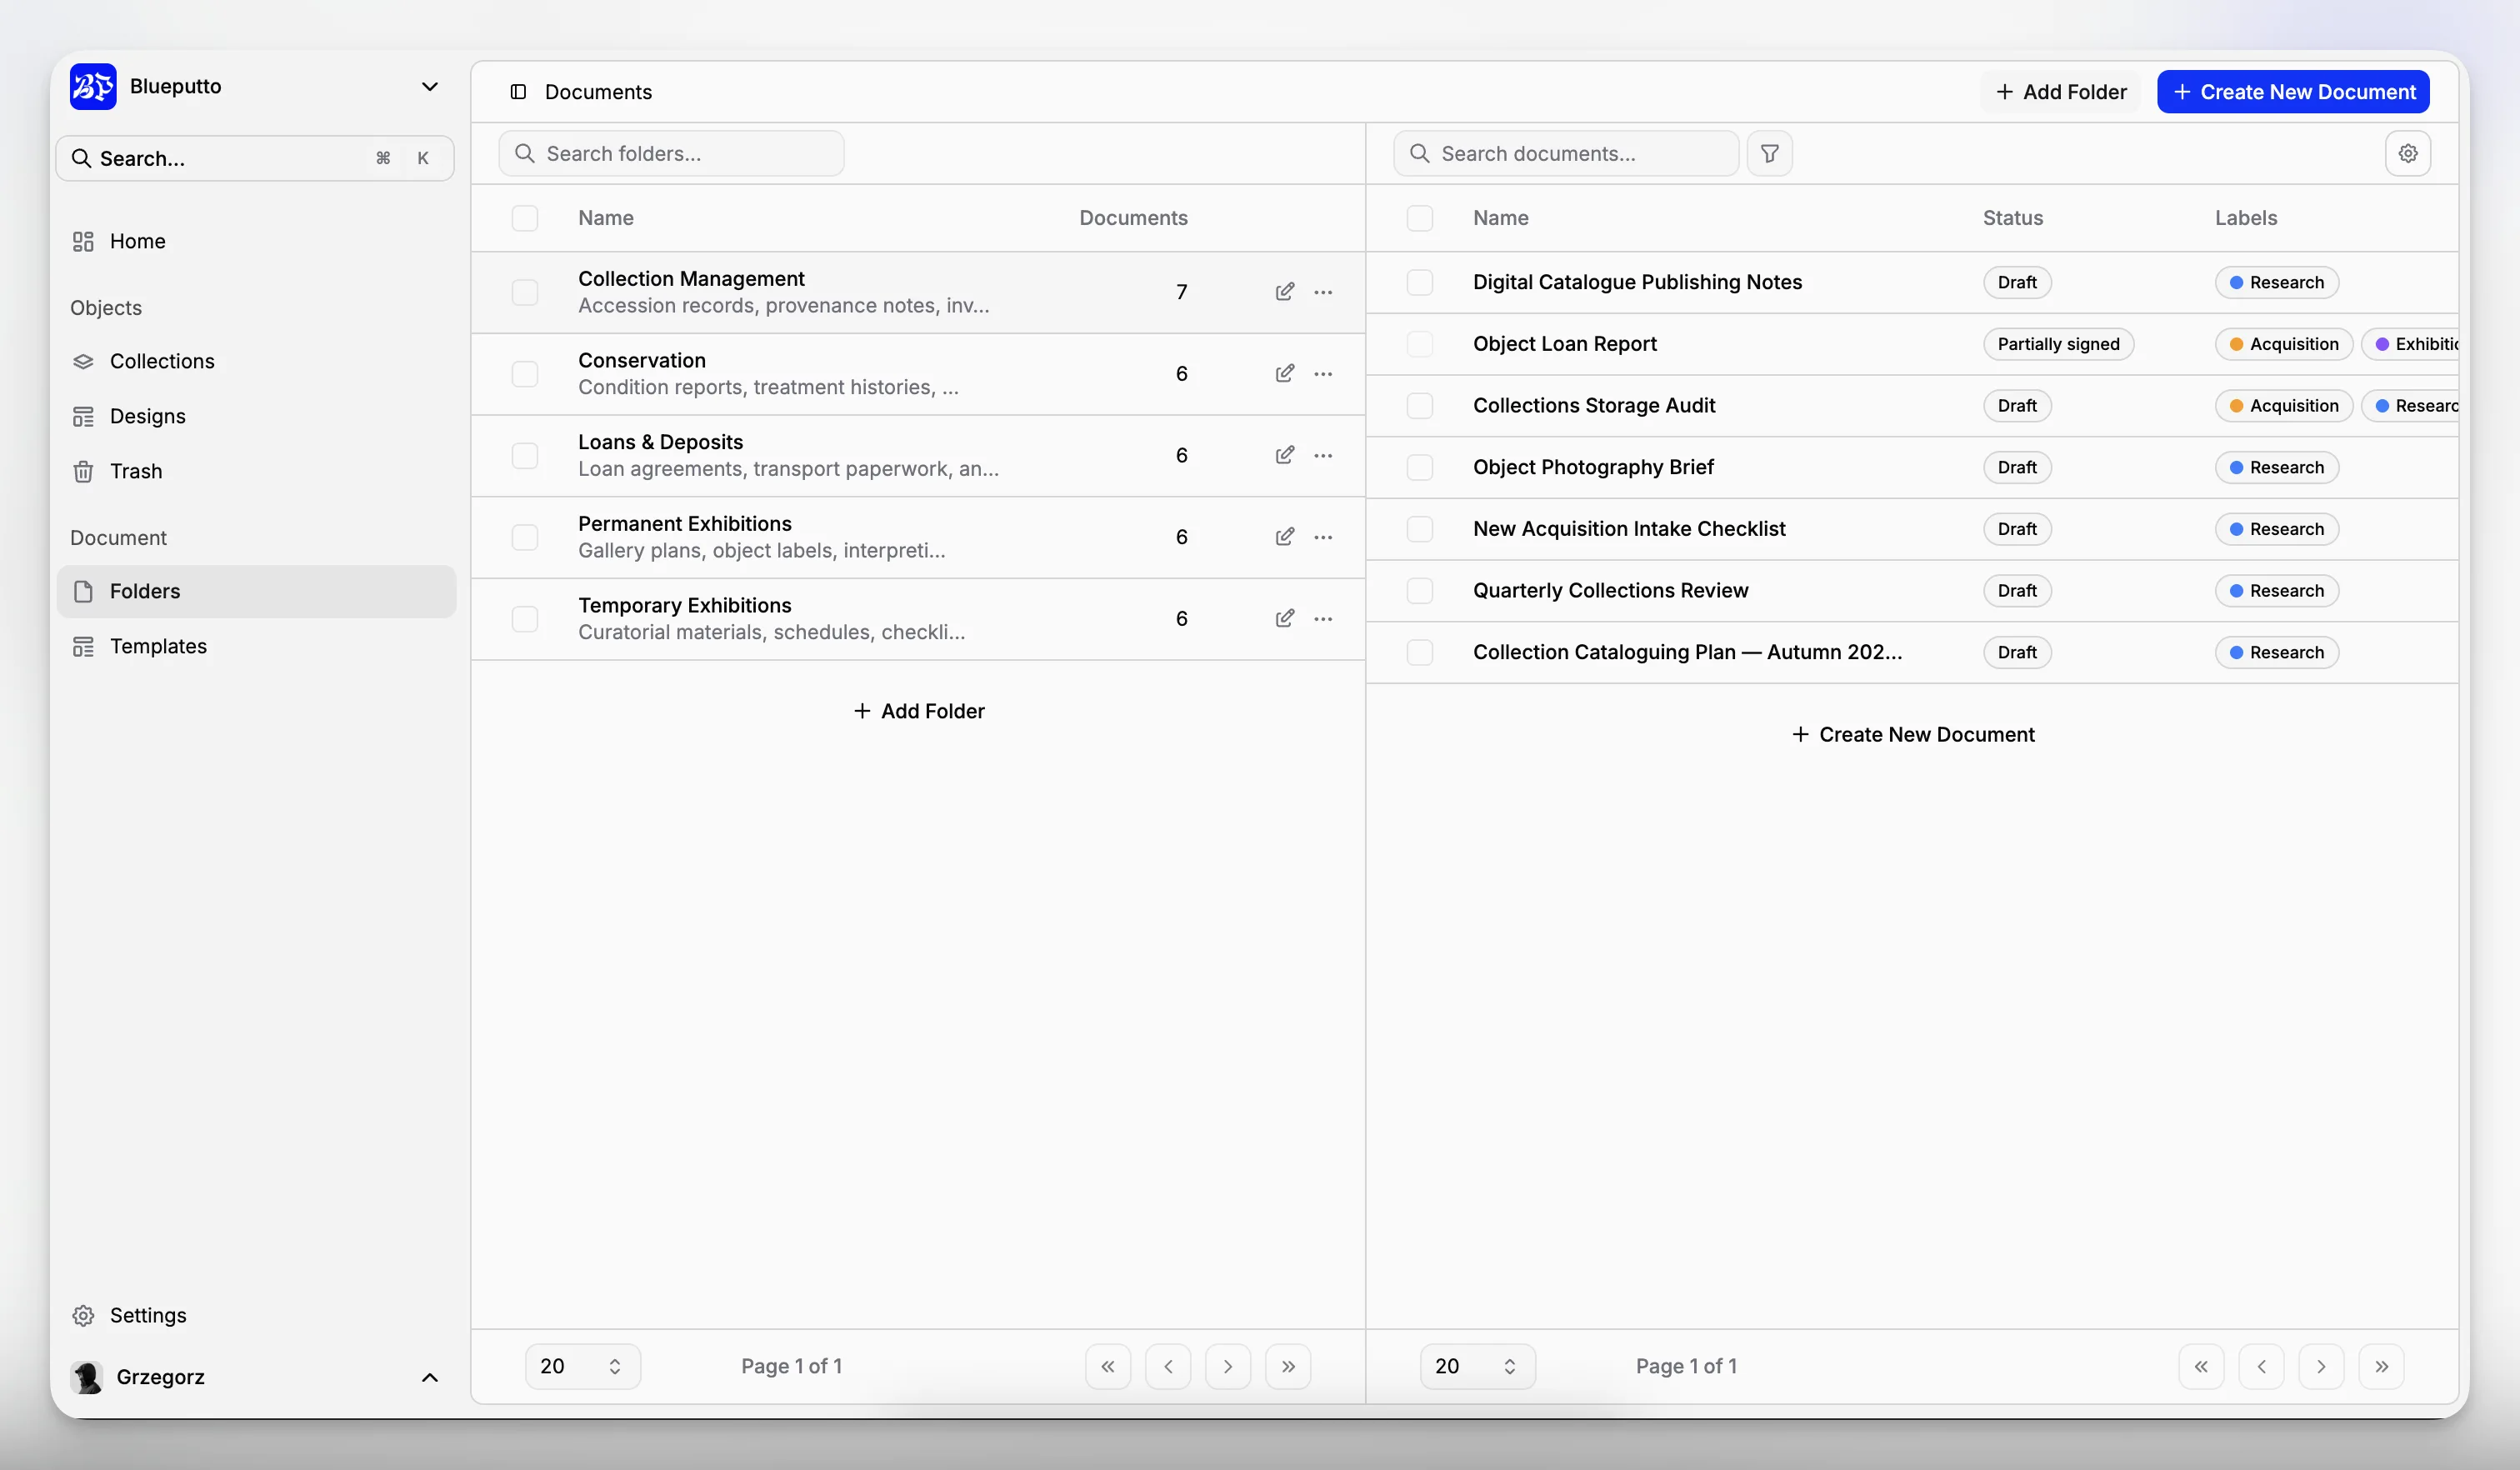Expand the Blueputto workspace dropdown chevron
Screen dimensions: 2520x1470
(x=430, y=86)
